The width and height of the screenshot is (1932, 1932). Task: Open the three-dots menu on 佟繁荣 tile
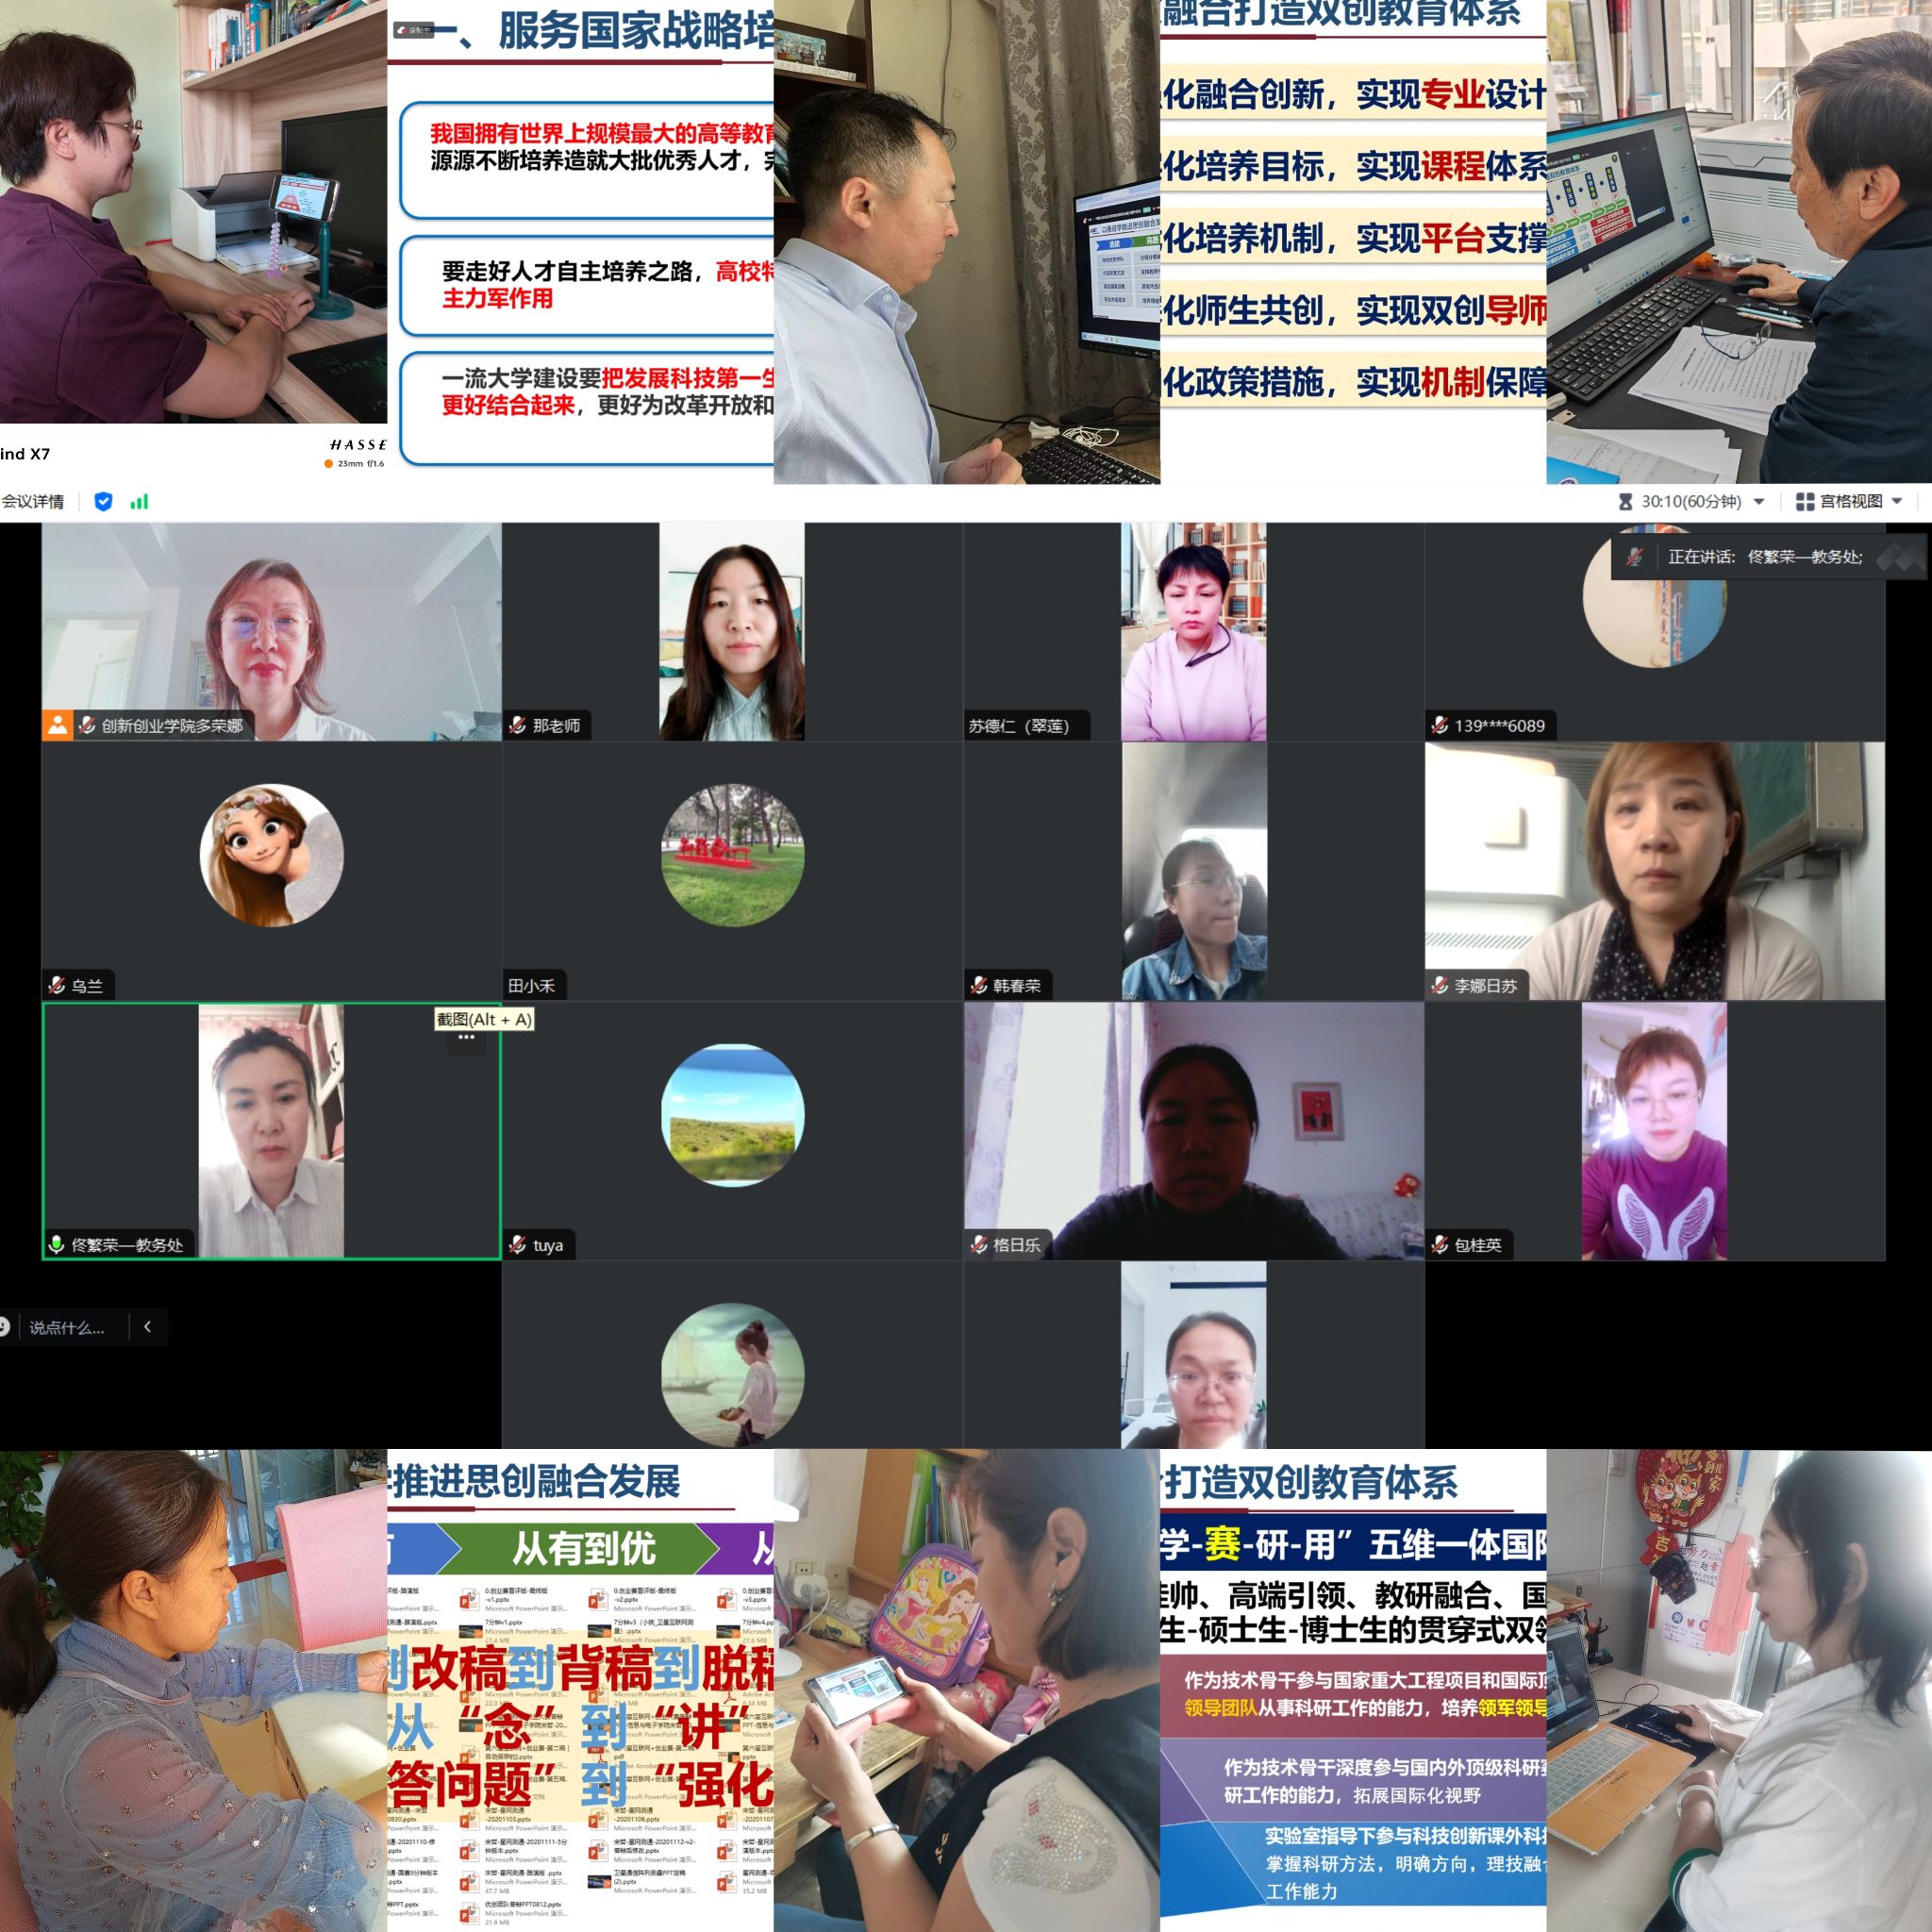coord(466,1037)
